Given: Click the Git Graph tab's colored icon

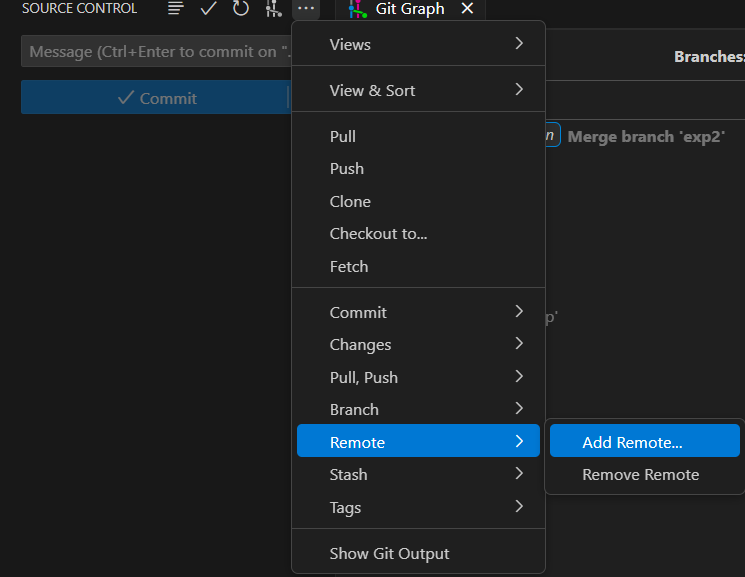Looking at the screenshot, I should point(355,9).
